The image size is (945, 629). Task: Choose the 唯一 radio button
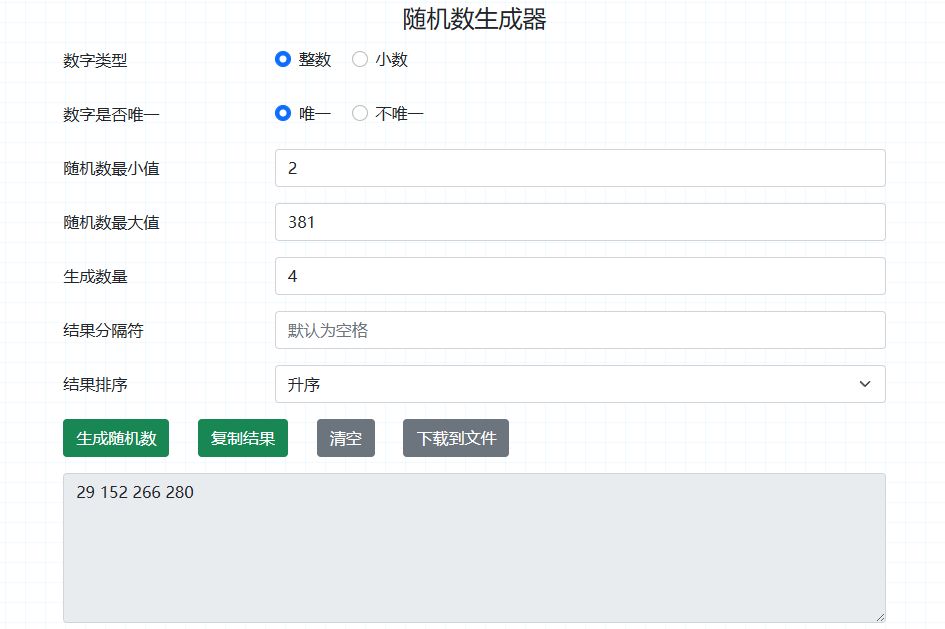click(283, 113)
